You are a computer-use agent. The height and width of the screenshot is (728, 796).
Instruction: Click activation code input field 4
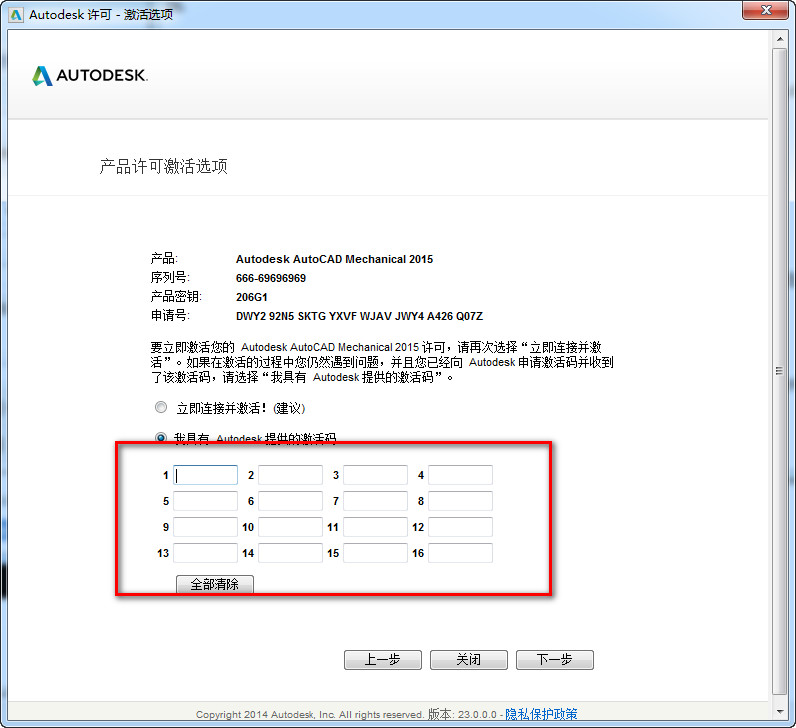(x=460, y=475)
